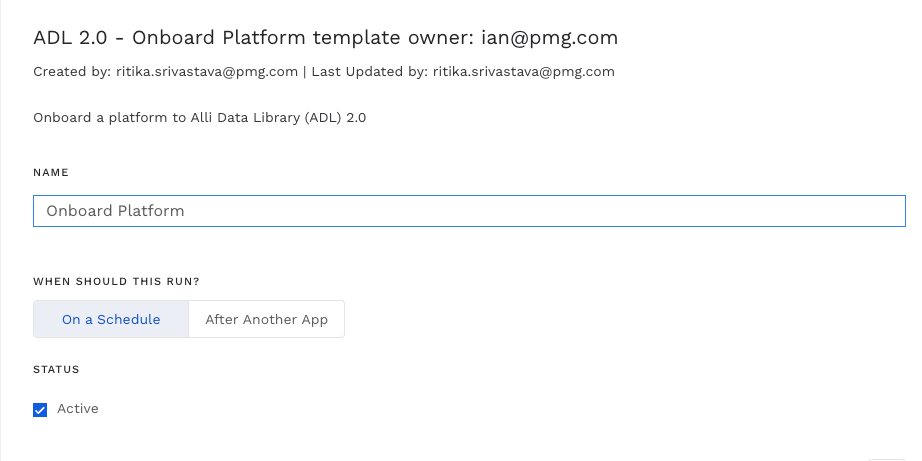
Task: Click the STATUS section label
Action: click(56, 369)
